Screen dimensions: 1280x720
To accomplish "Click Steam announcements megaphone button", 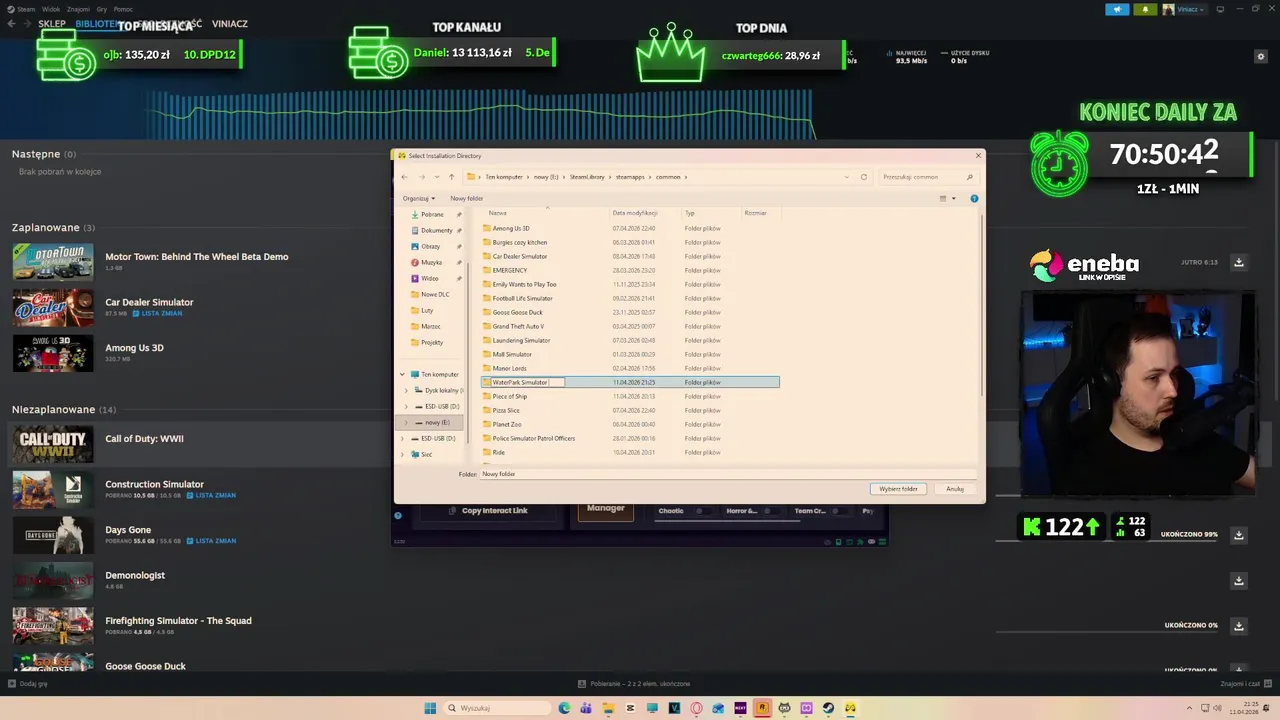I will [1117, 9].
